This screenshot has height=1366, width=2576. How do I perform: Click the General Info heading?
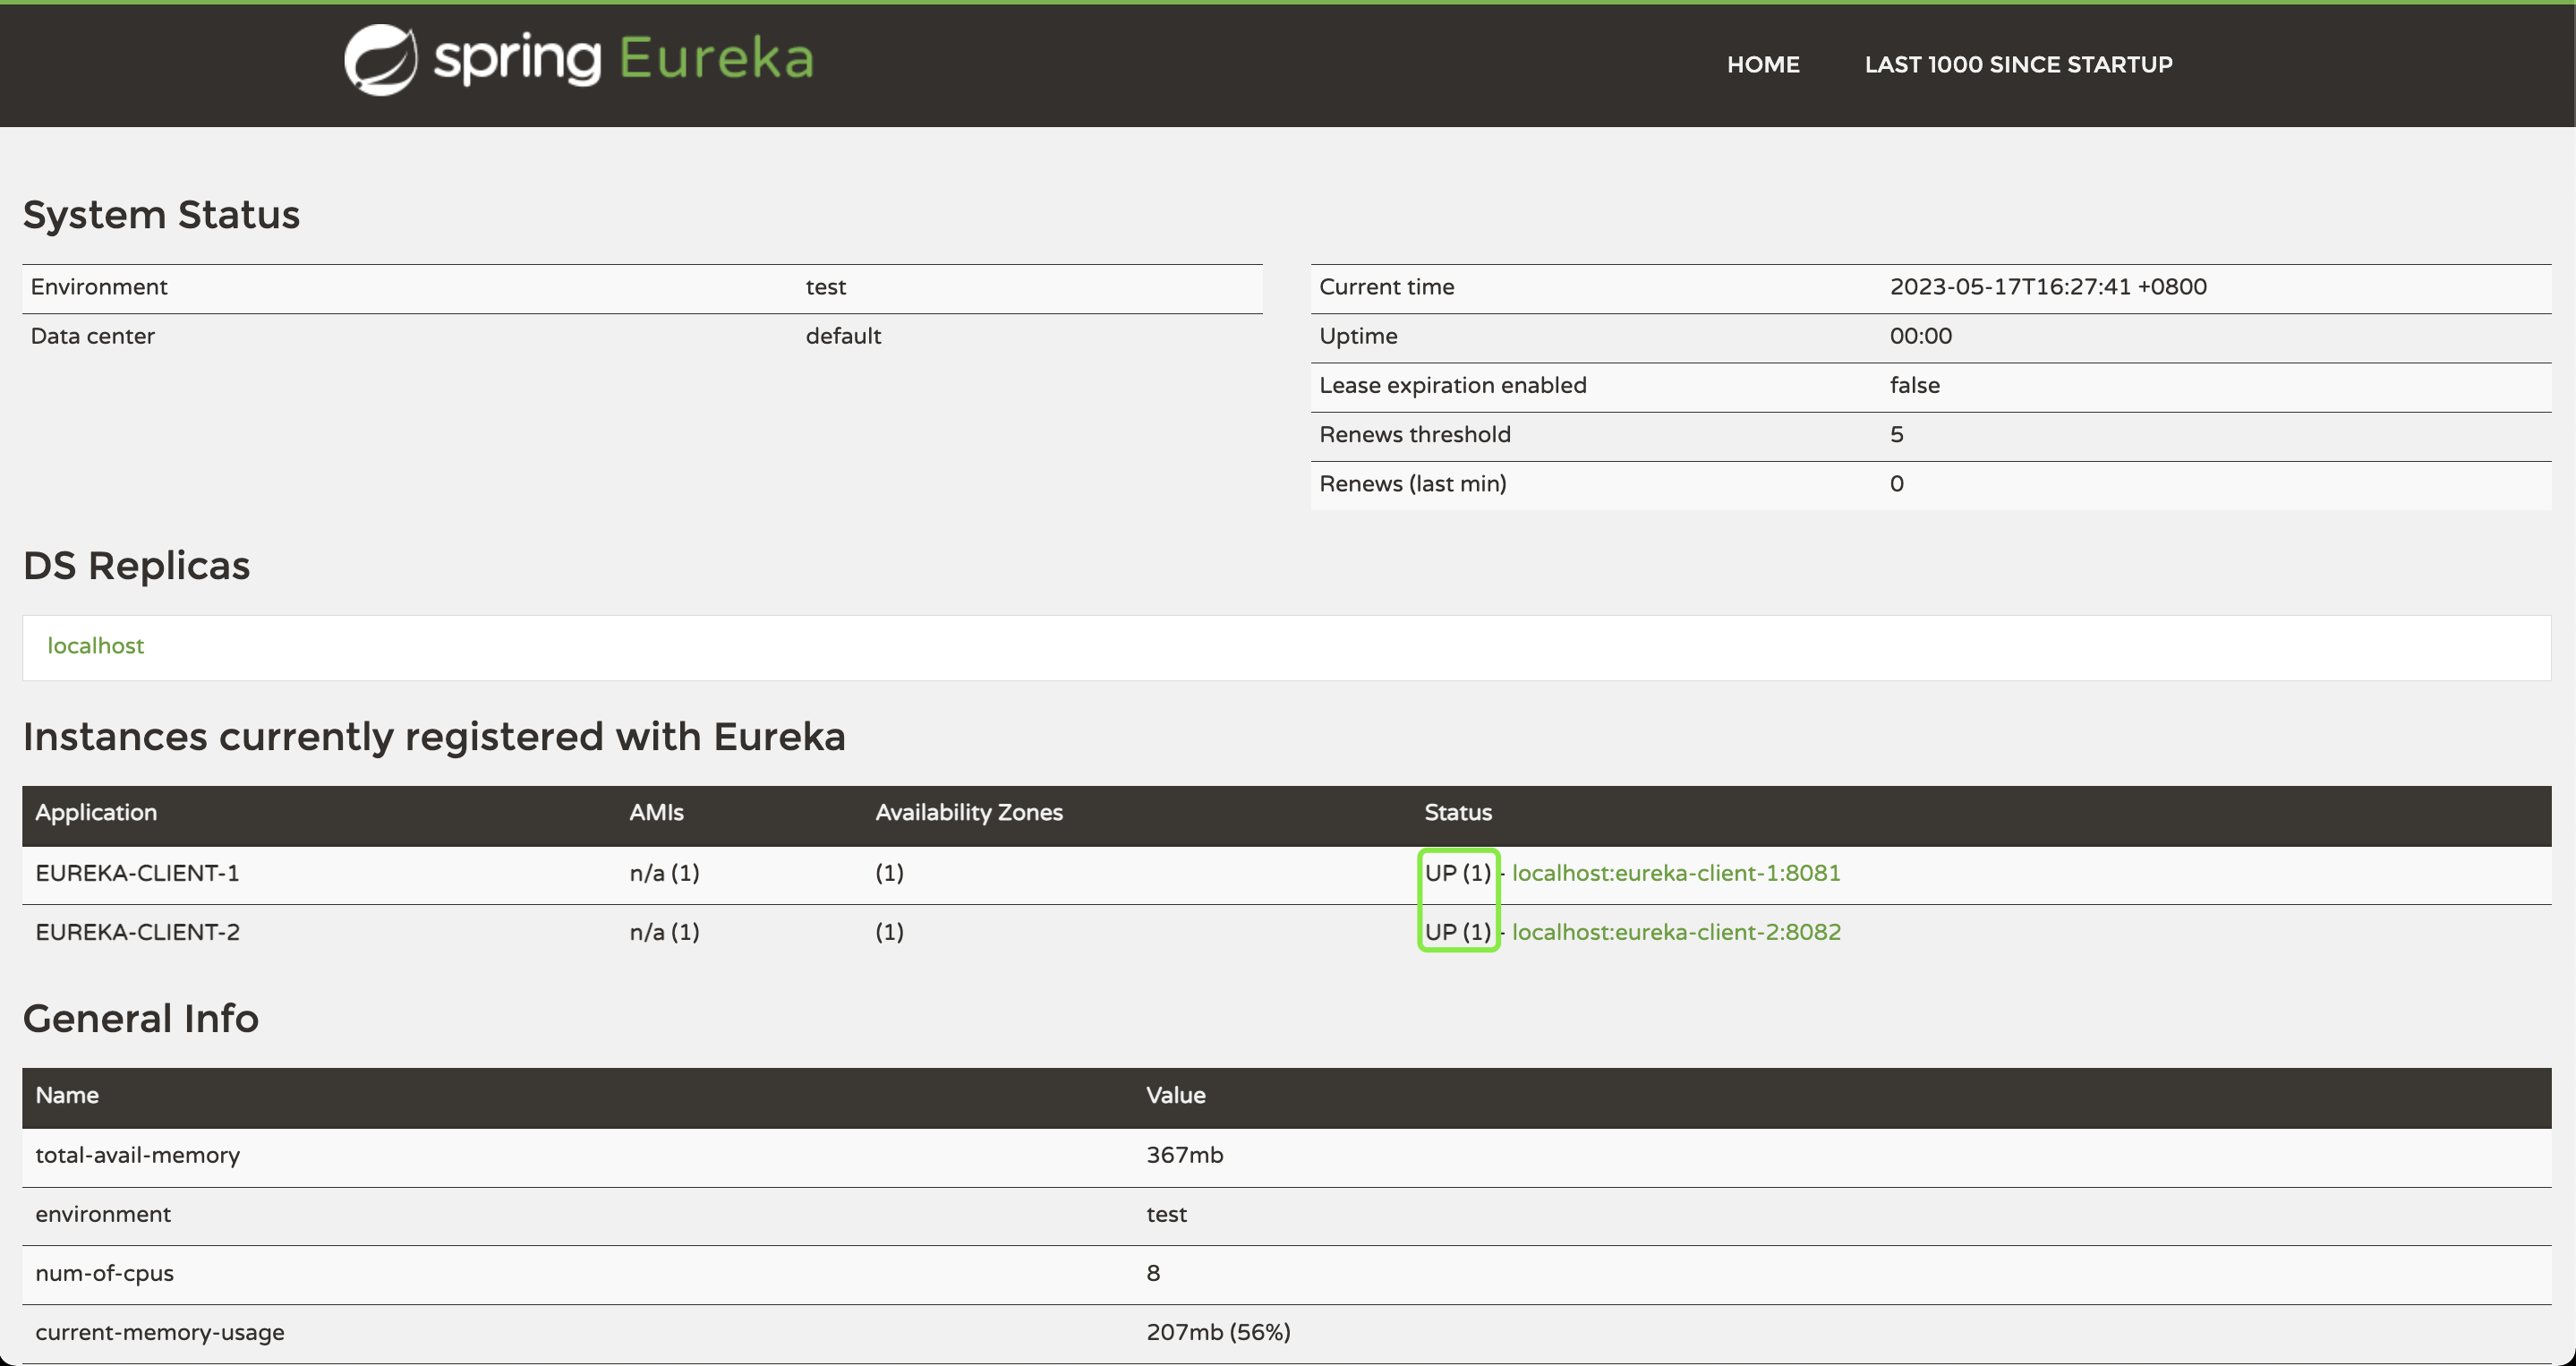click(x=140, y=1019)
